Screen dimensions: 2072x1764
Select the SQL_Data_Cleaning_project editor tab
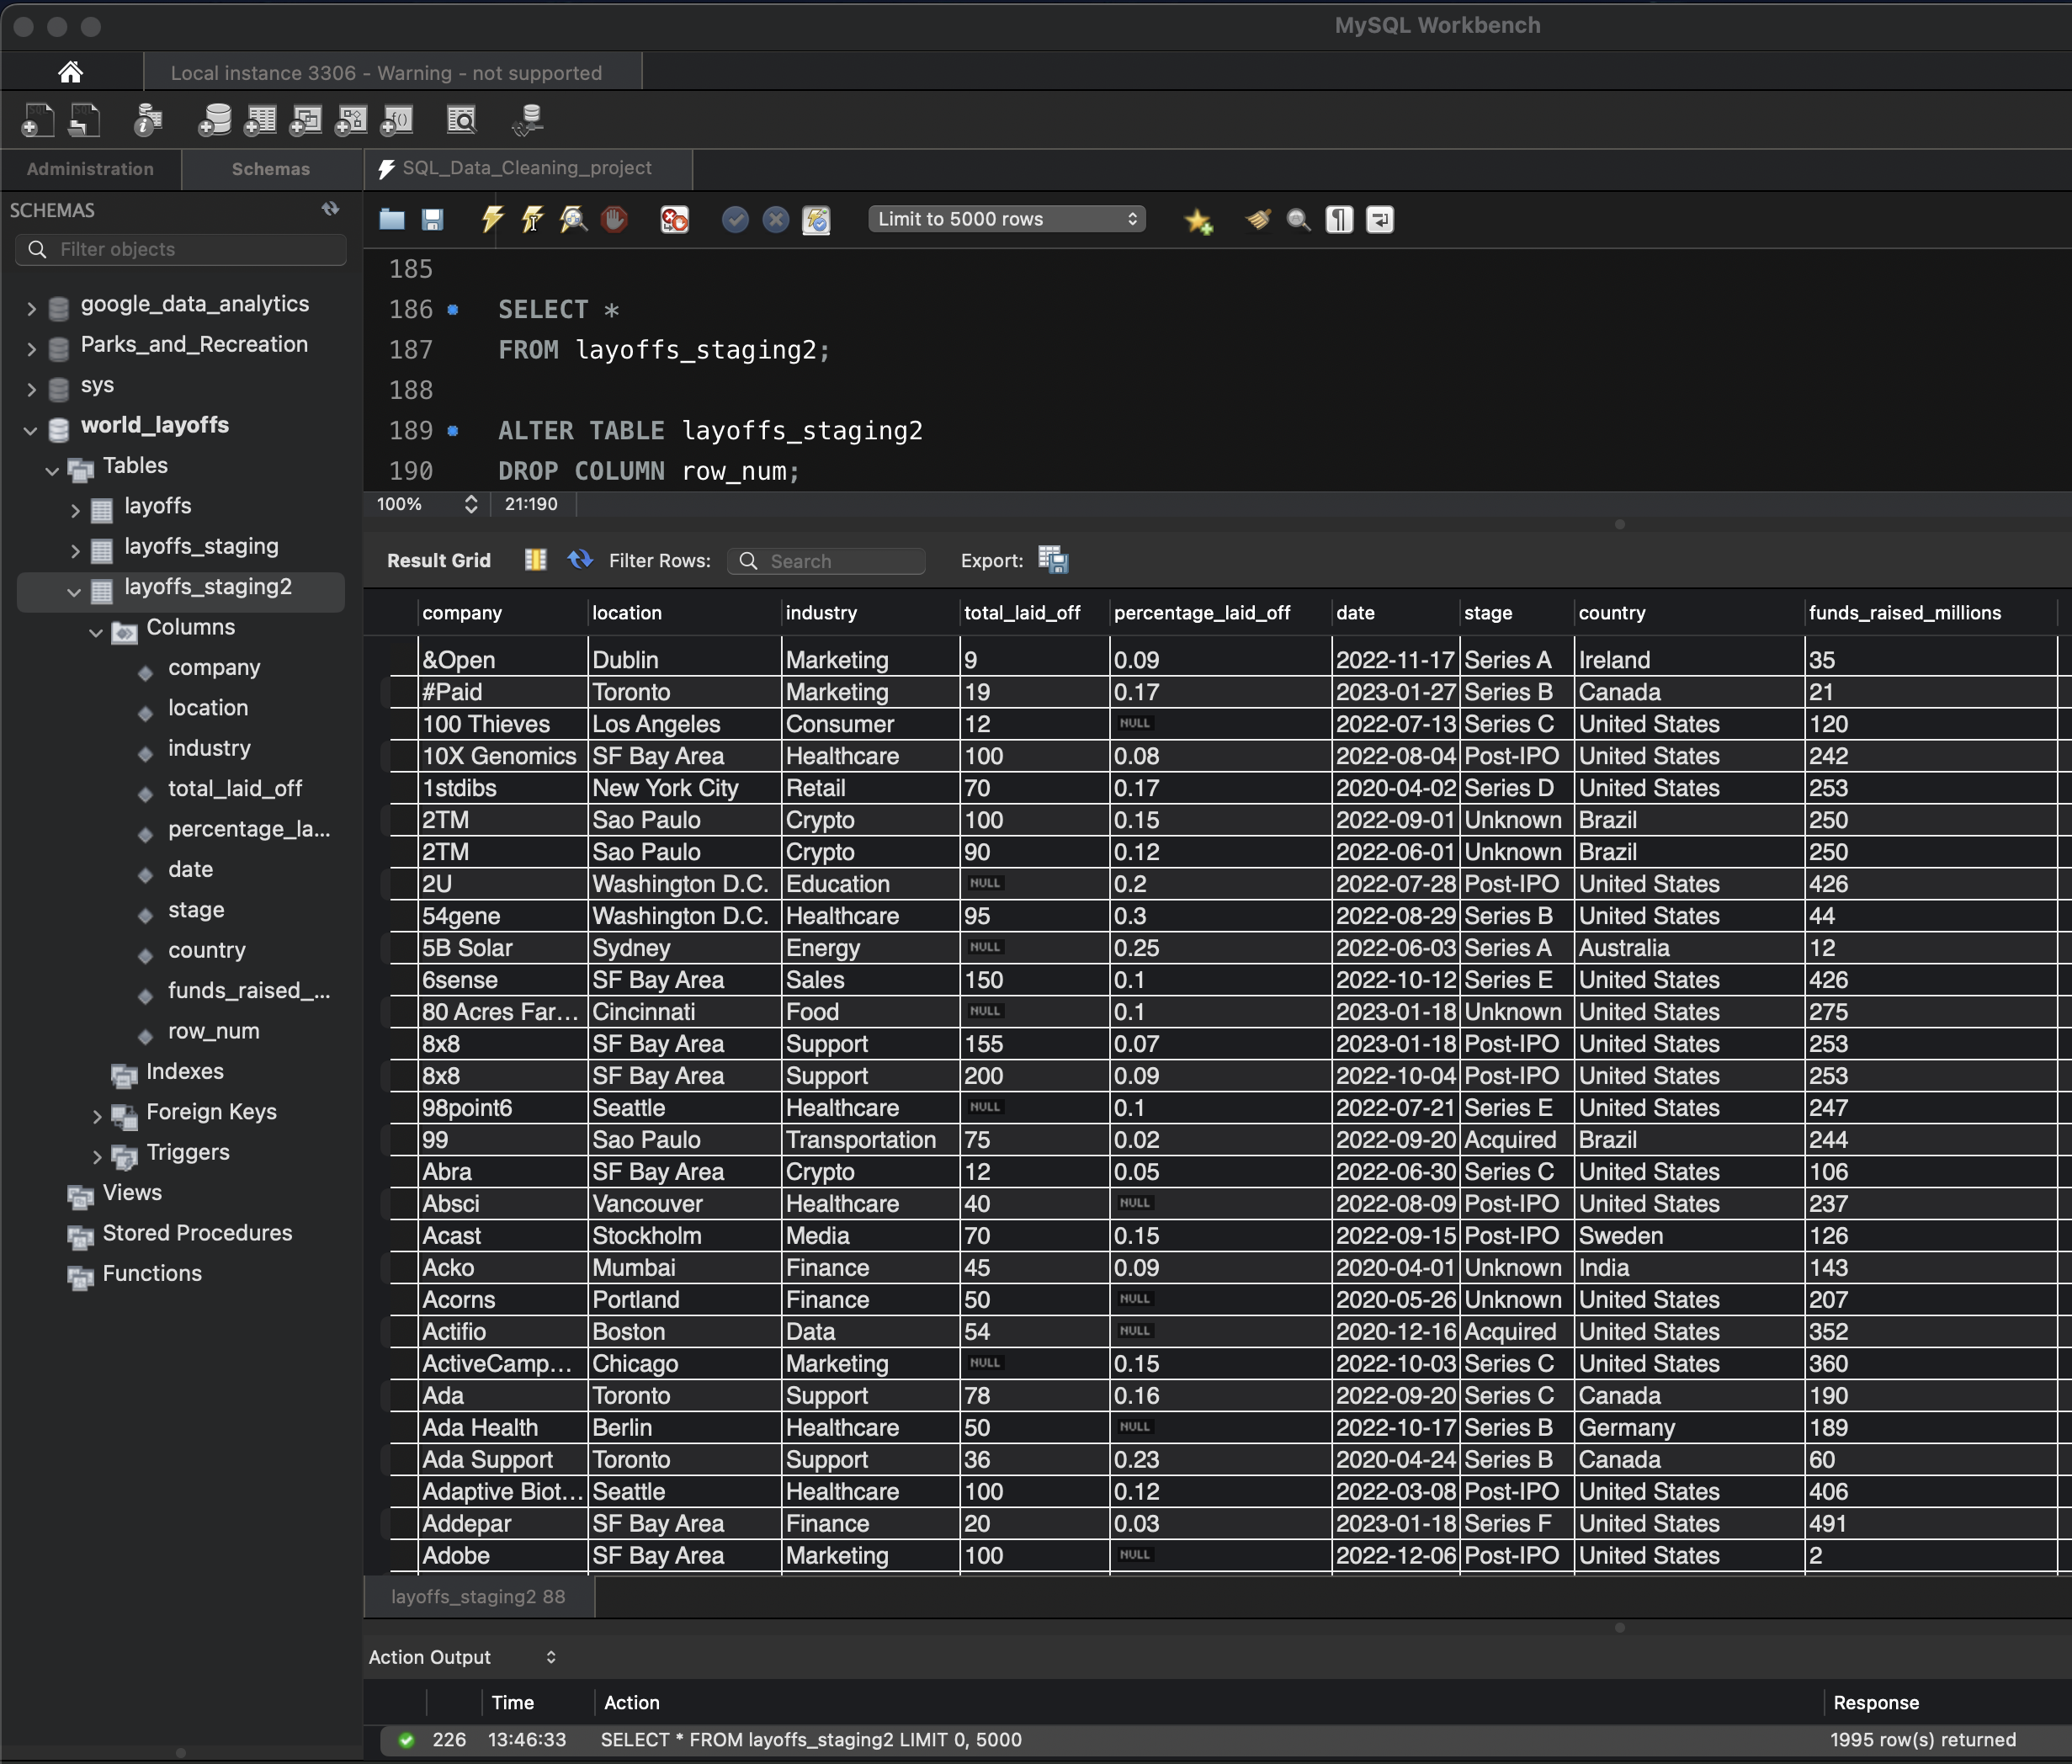click(x=528, y=169)
